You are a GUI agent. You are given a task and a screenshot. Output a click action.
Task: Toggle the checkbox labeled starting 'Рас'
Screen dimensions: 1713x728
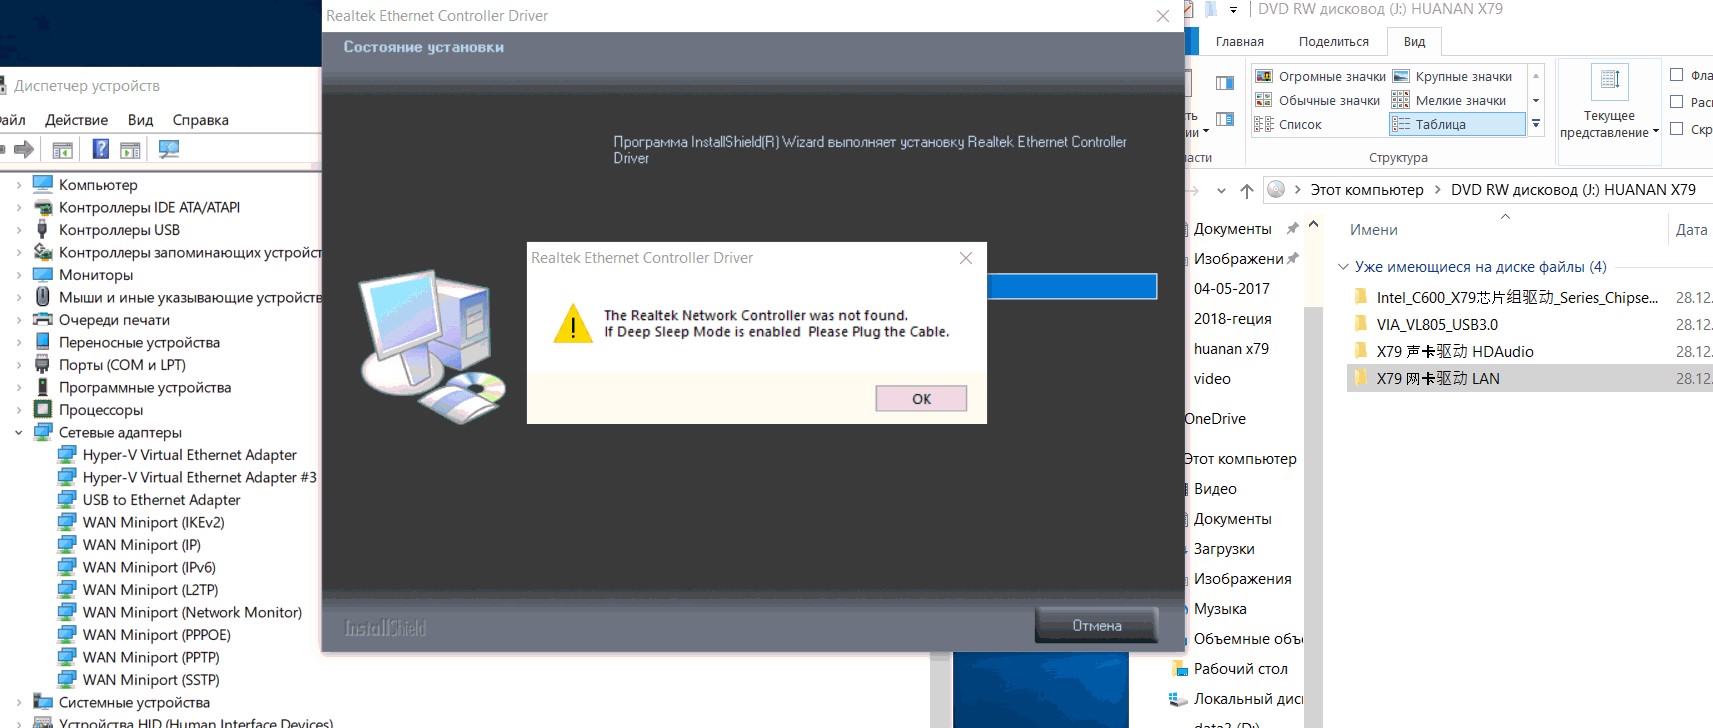point(1677,102)
